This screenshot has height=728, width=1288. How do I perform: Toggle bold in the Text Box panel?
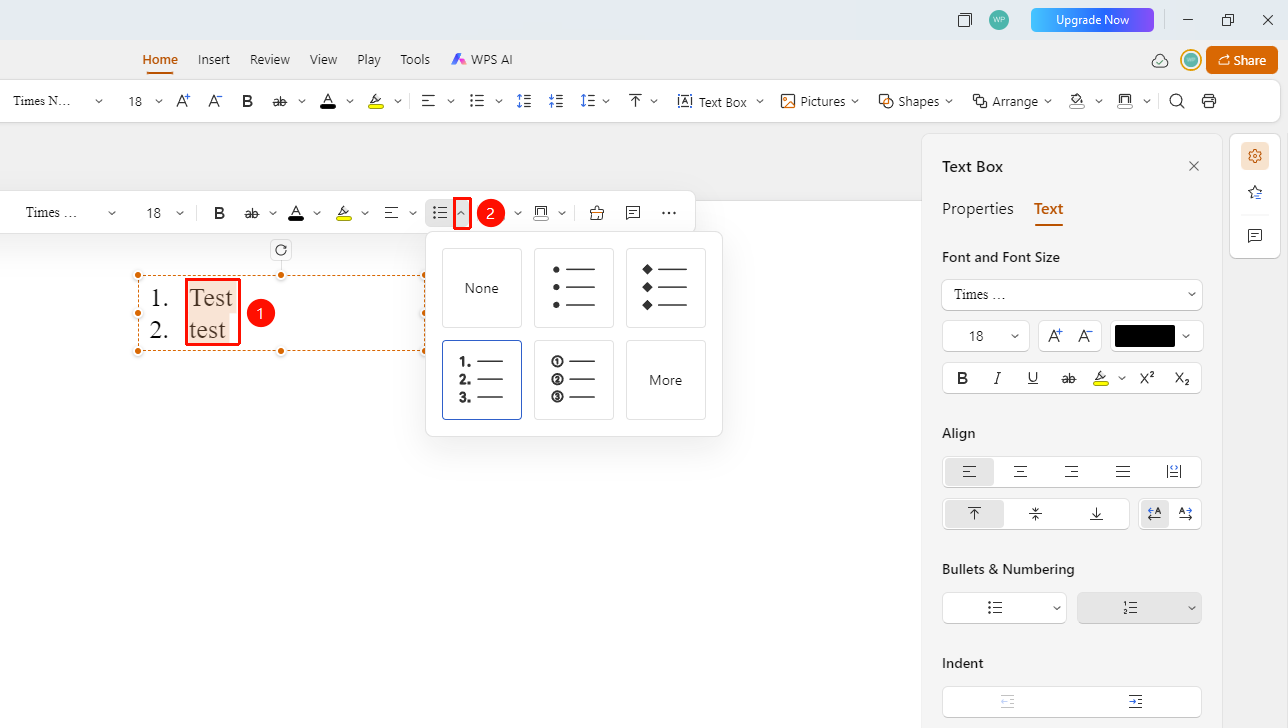coord(962,378)
